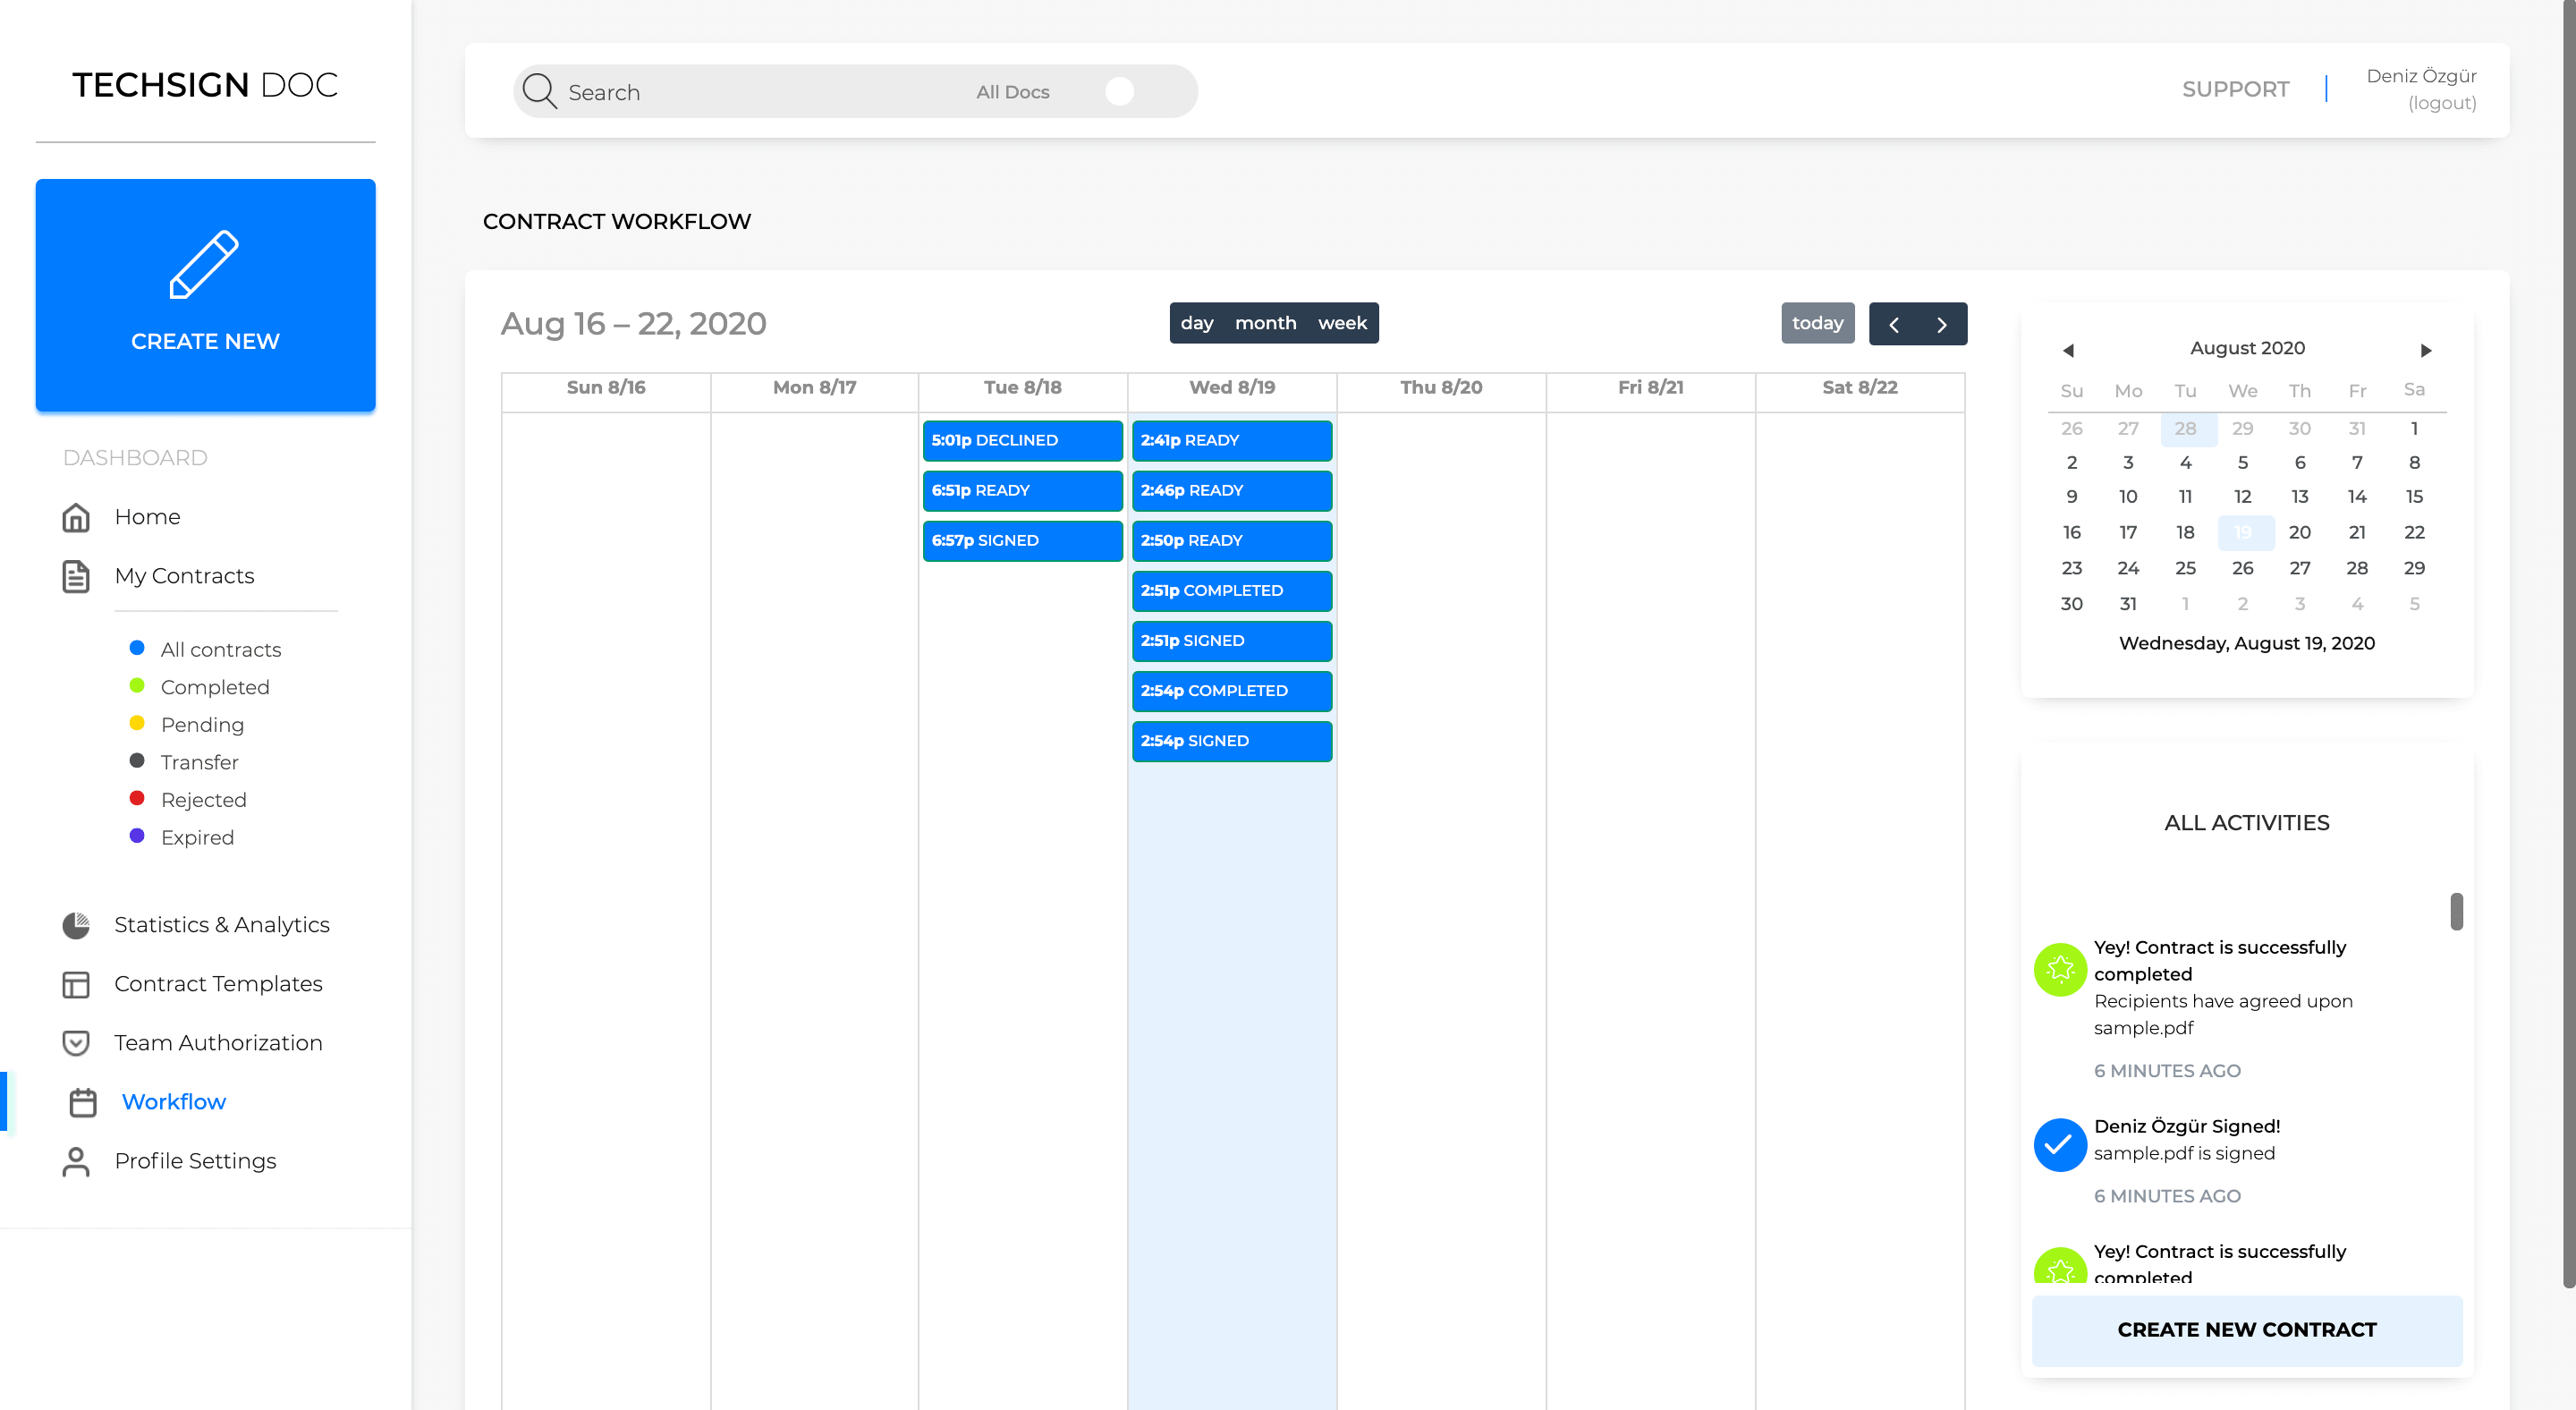2576x1410 pixels.
Task: Click the logout link
Action: point(2442,103)
